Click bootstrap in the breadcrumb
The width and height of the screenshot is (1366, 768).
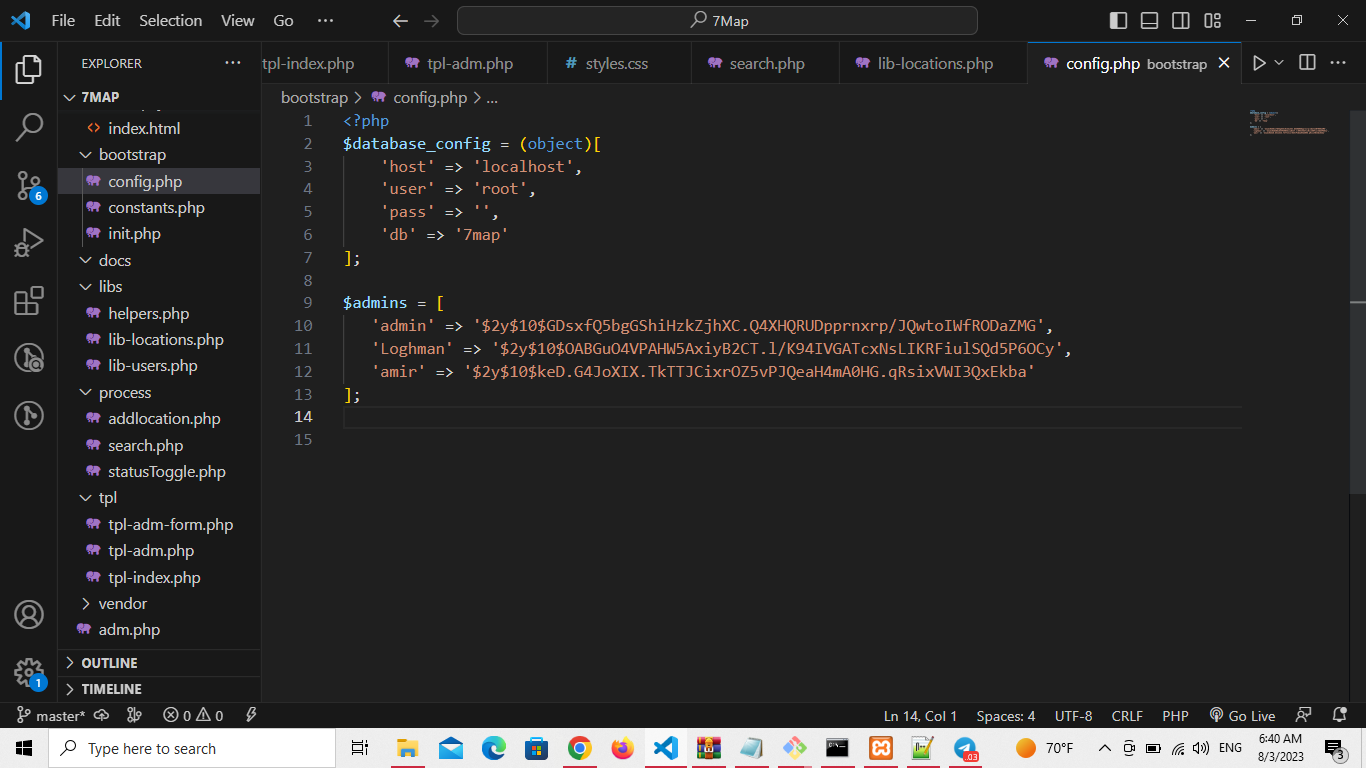[314, 97]
